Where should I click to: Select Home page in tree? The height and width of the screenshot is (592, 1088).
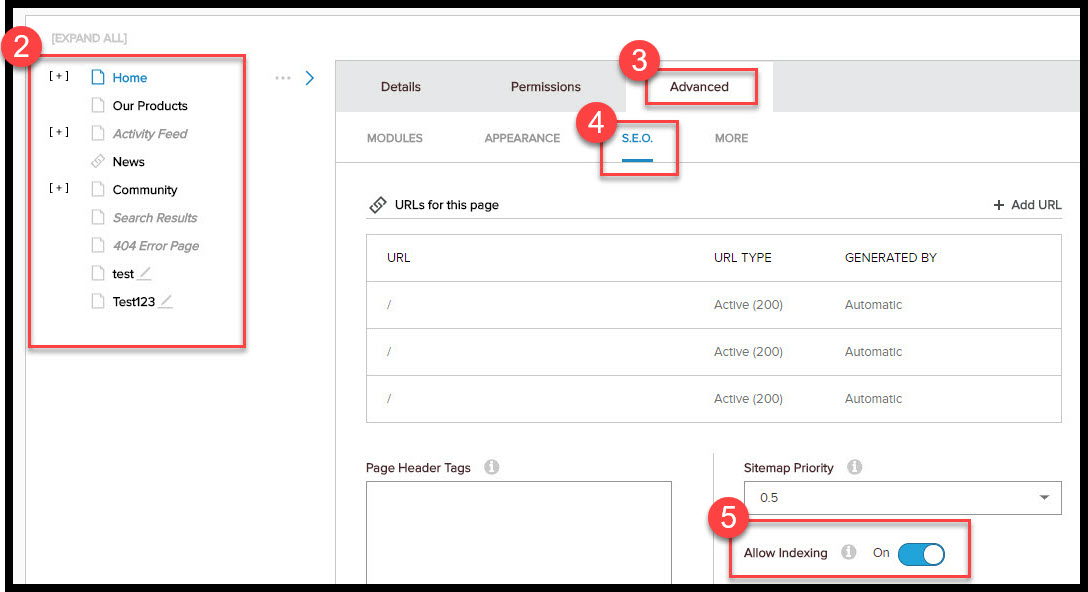pyautogui.click(x=130, y=78)
